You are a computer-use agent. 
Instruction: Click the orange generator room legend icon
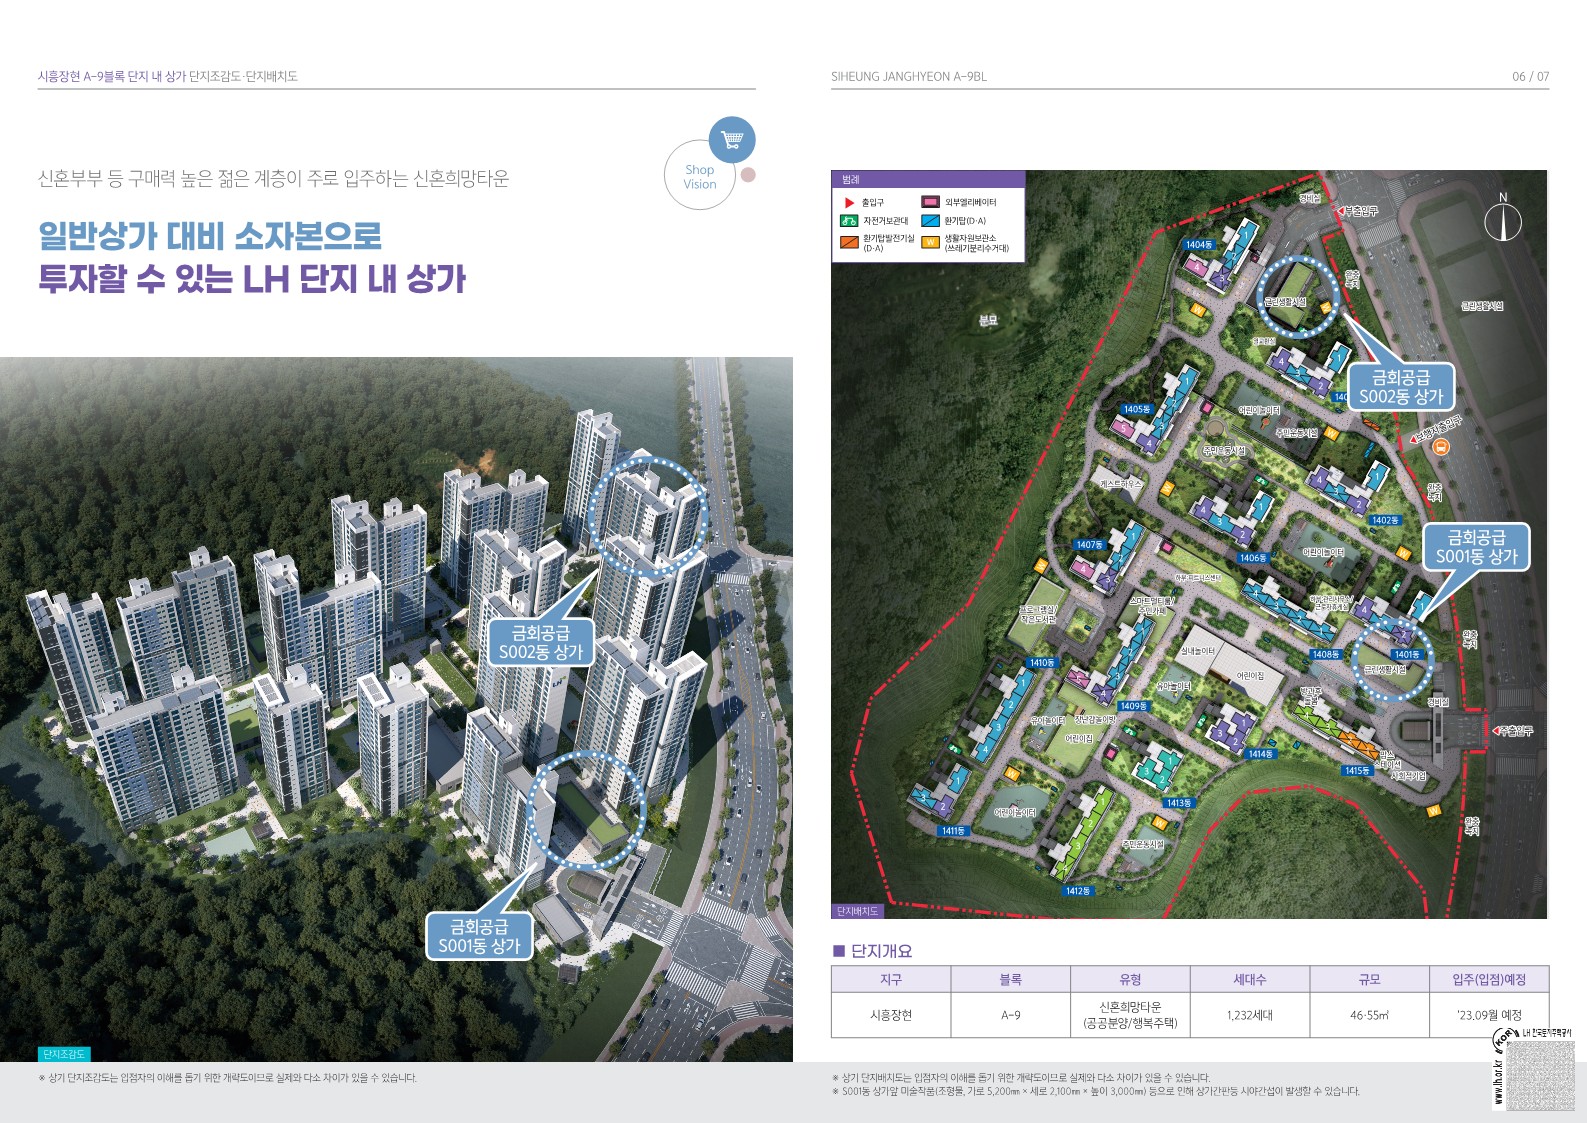pyautogui.click(x=849, y=242)
